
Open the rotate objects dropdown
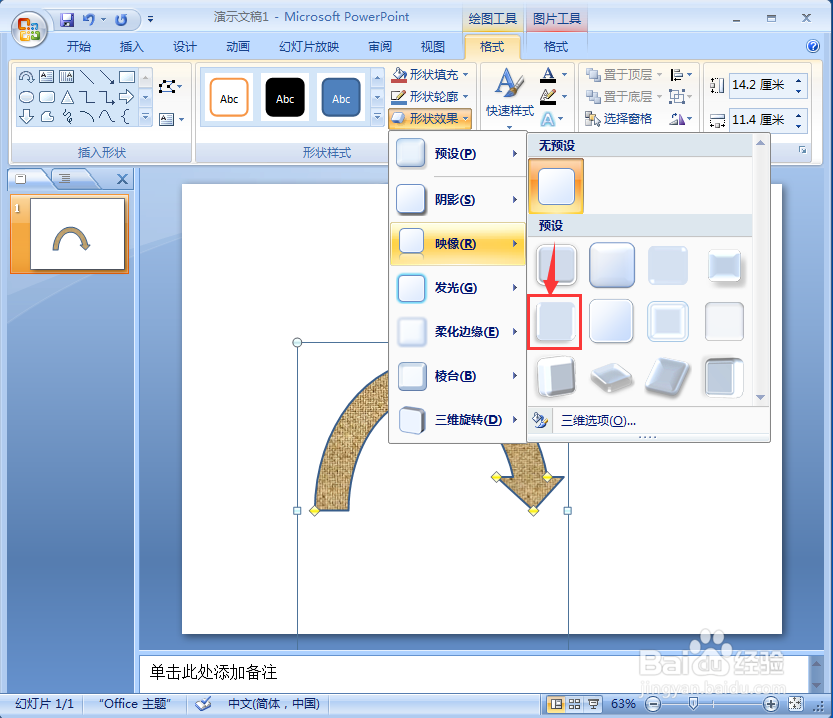point(681,119)
